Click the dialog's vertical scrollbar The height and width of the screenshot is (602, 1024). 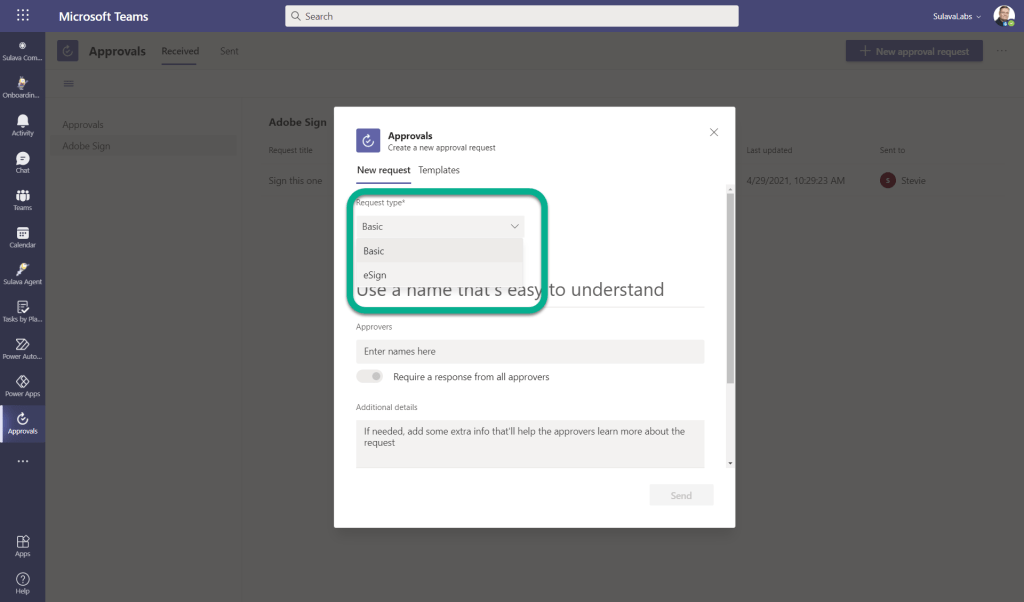pyautogui.click(x=730, y=290)
